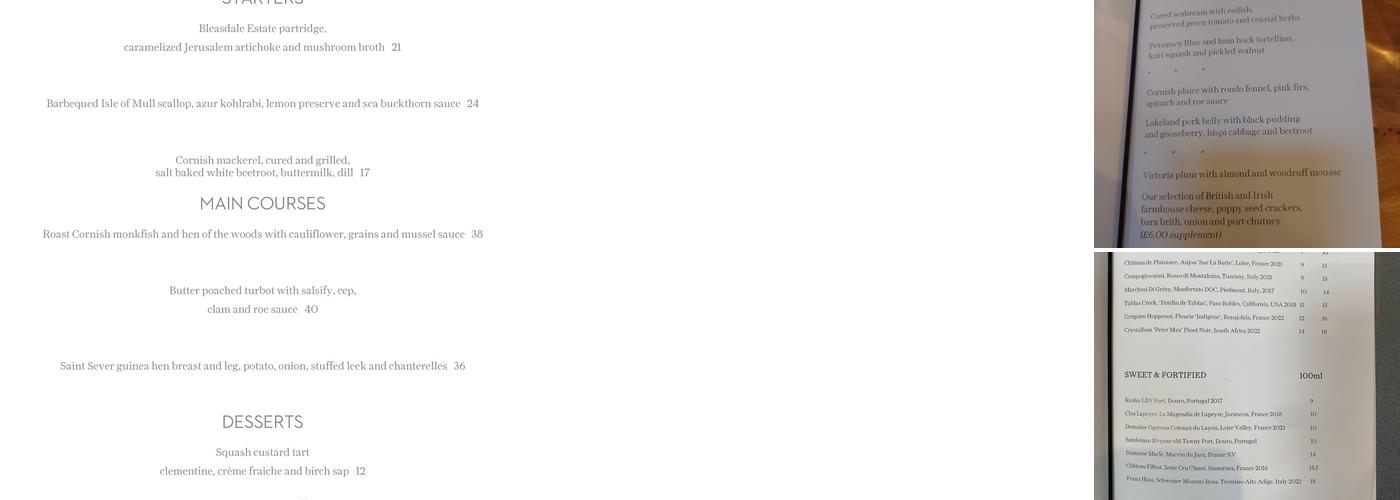
Task: Click the DESSERTS heading
Action: 263,422
